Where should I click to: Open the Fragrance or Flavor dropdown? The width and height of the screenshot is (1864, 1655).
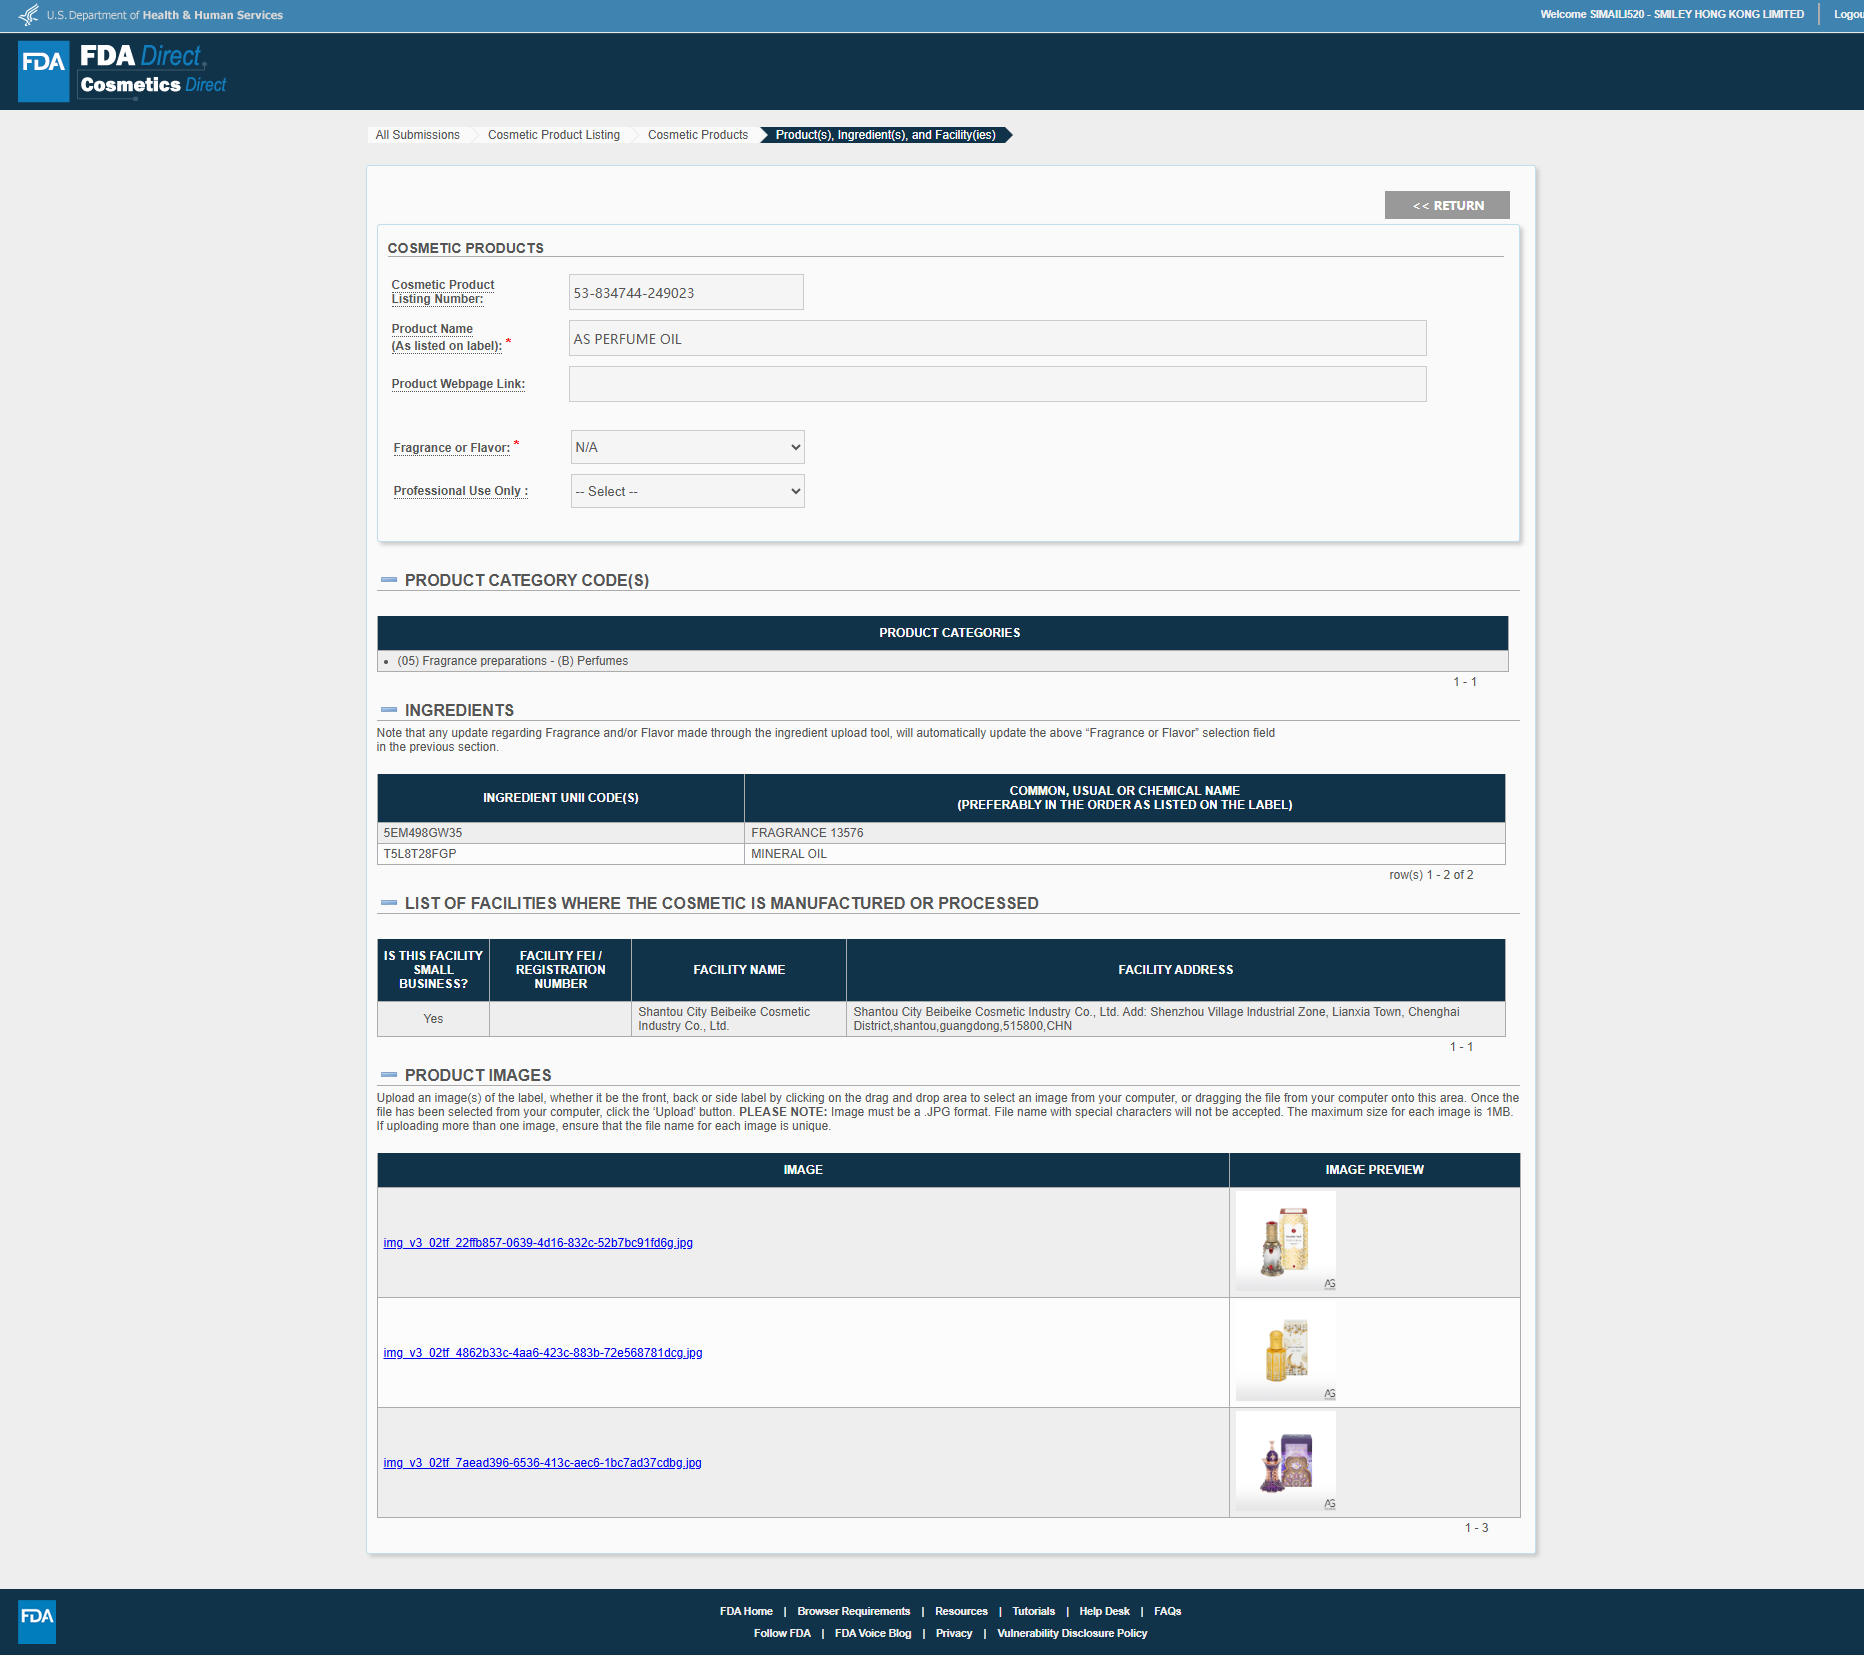[687, 447]
